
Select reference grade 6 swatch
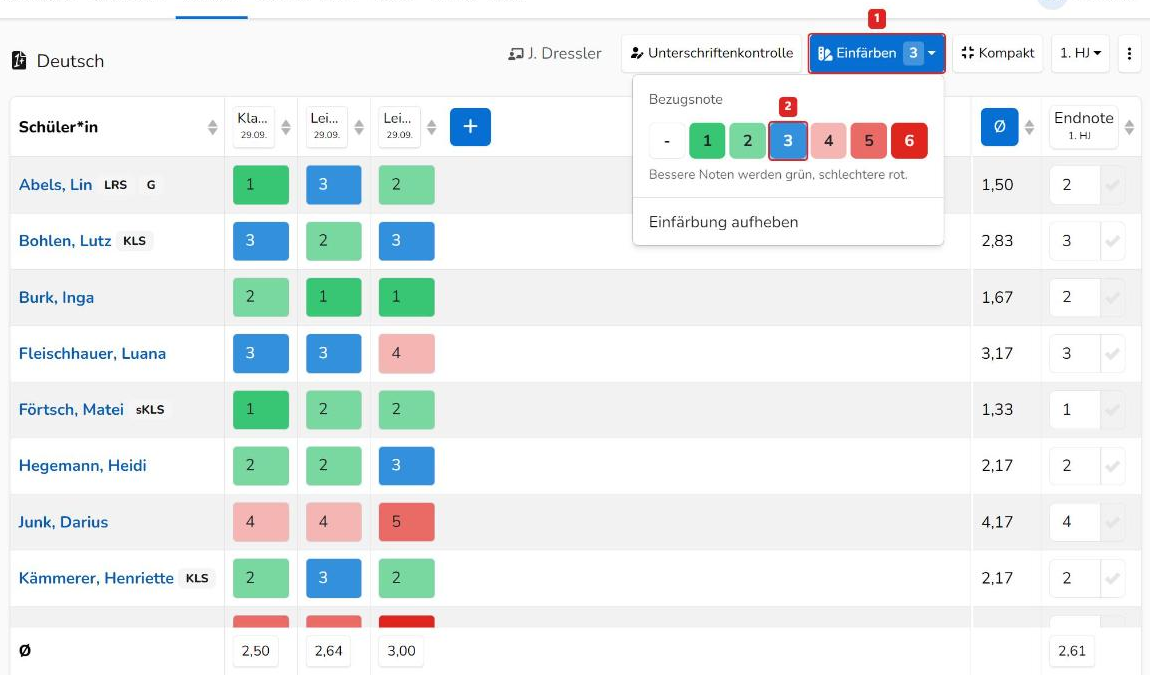(x=909, y=140)
